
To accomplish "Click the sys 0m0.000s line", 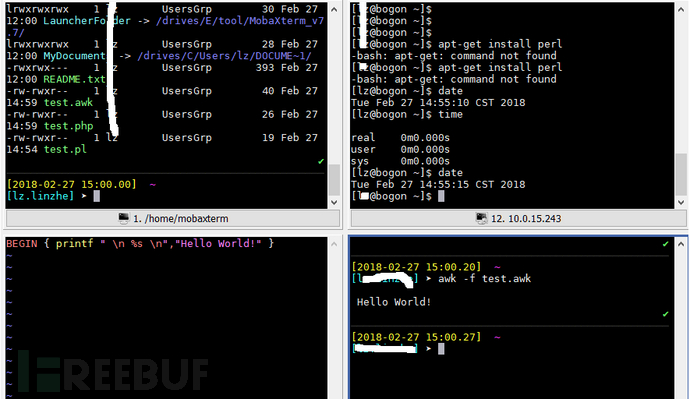I will (x=400, y=161).
